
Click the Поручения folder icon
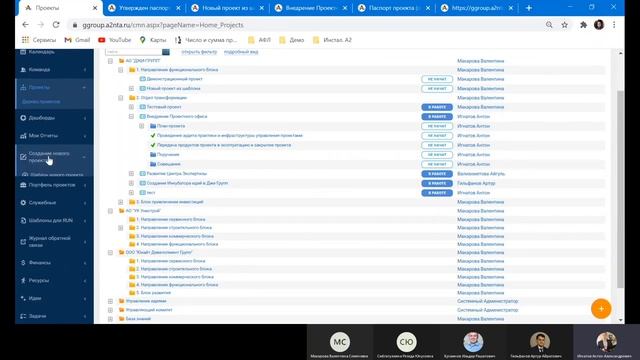tap(153, 155)
